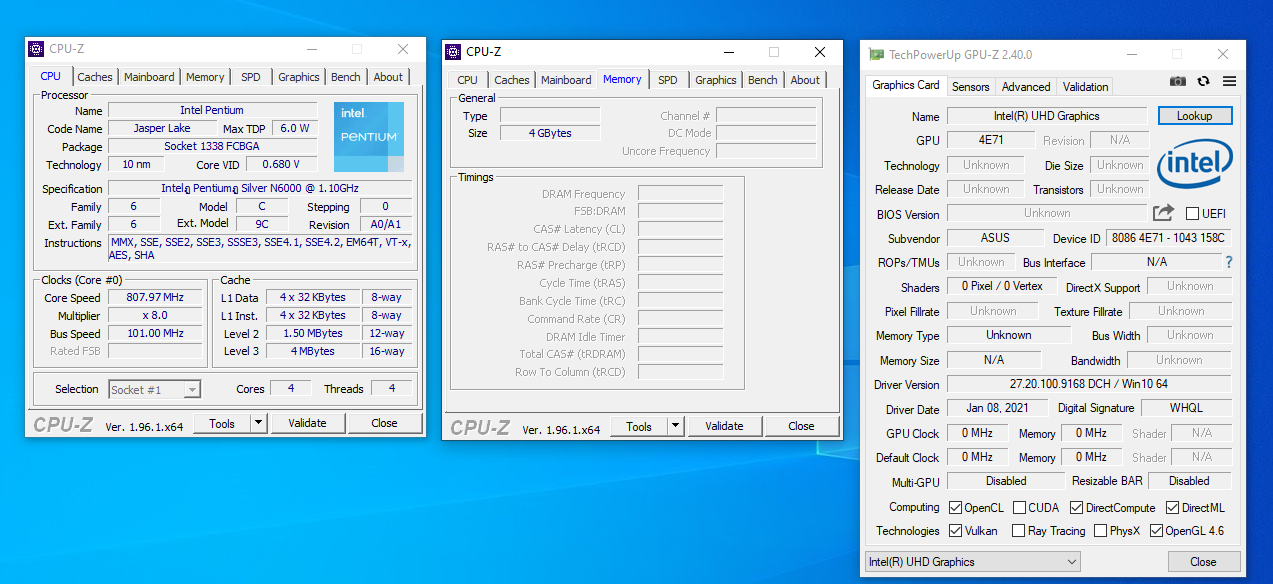Expand Tools arrow in CPU-Z memory window
This screenshot has height=584, width=1273.
point(675,426)
